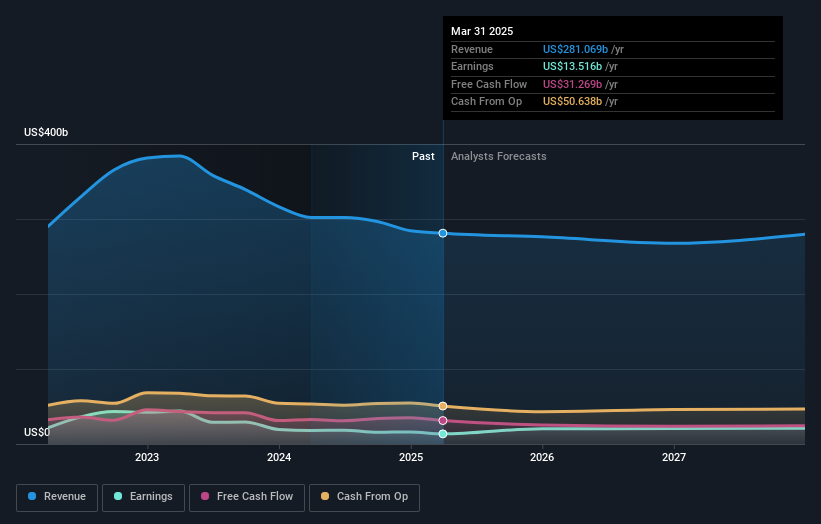Click the 2027 x-axis label

tap(674, 457)
